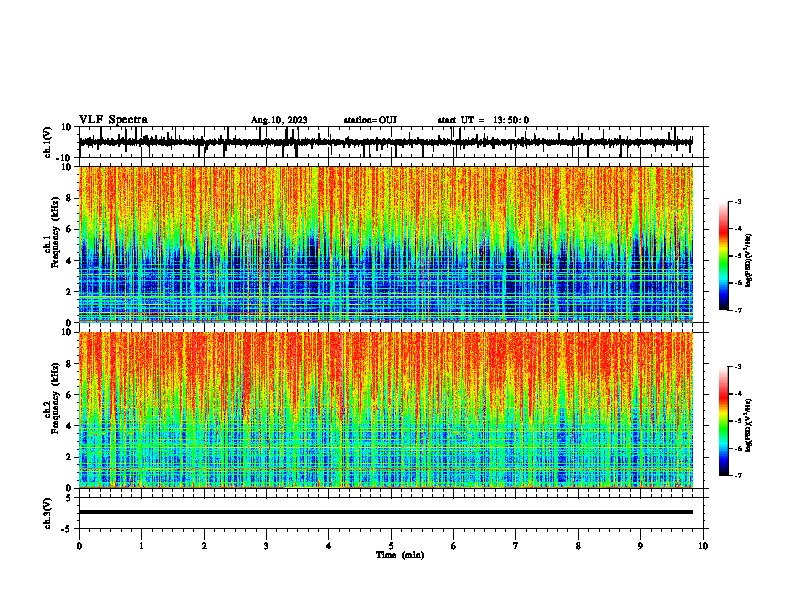
Task: Click the black ch.1 voltage waveform trace
Action: click(385, 142)
